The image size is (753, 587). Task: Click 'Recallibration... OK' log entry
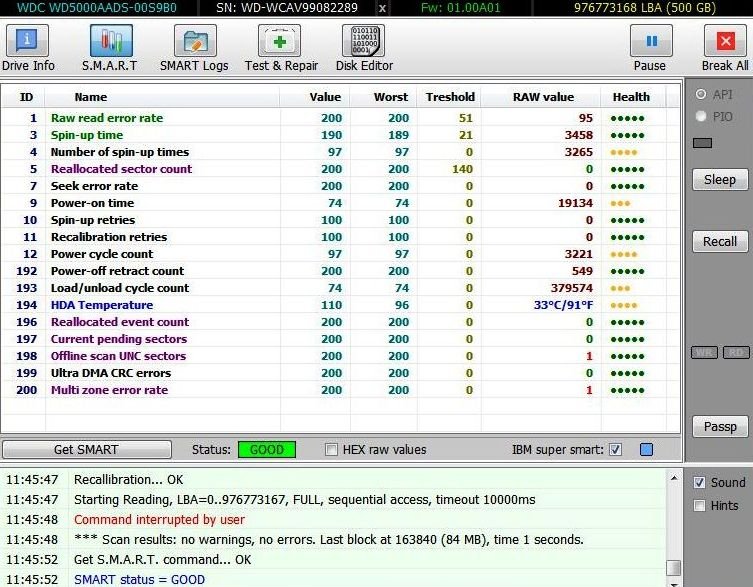pos(129,480)
